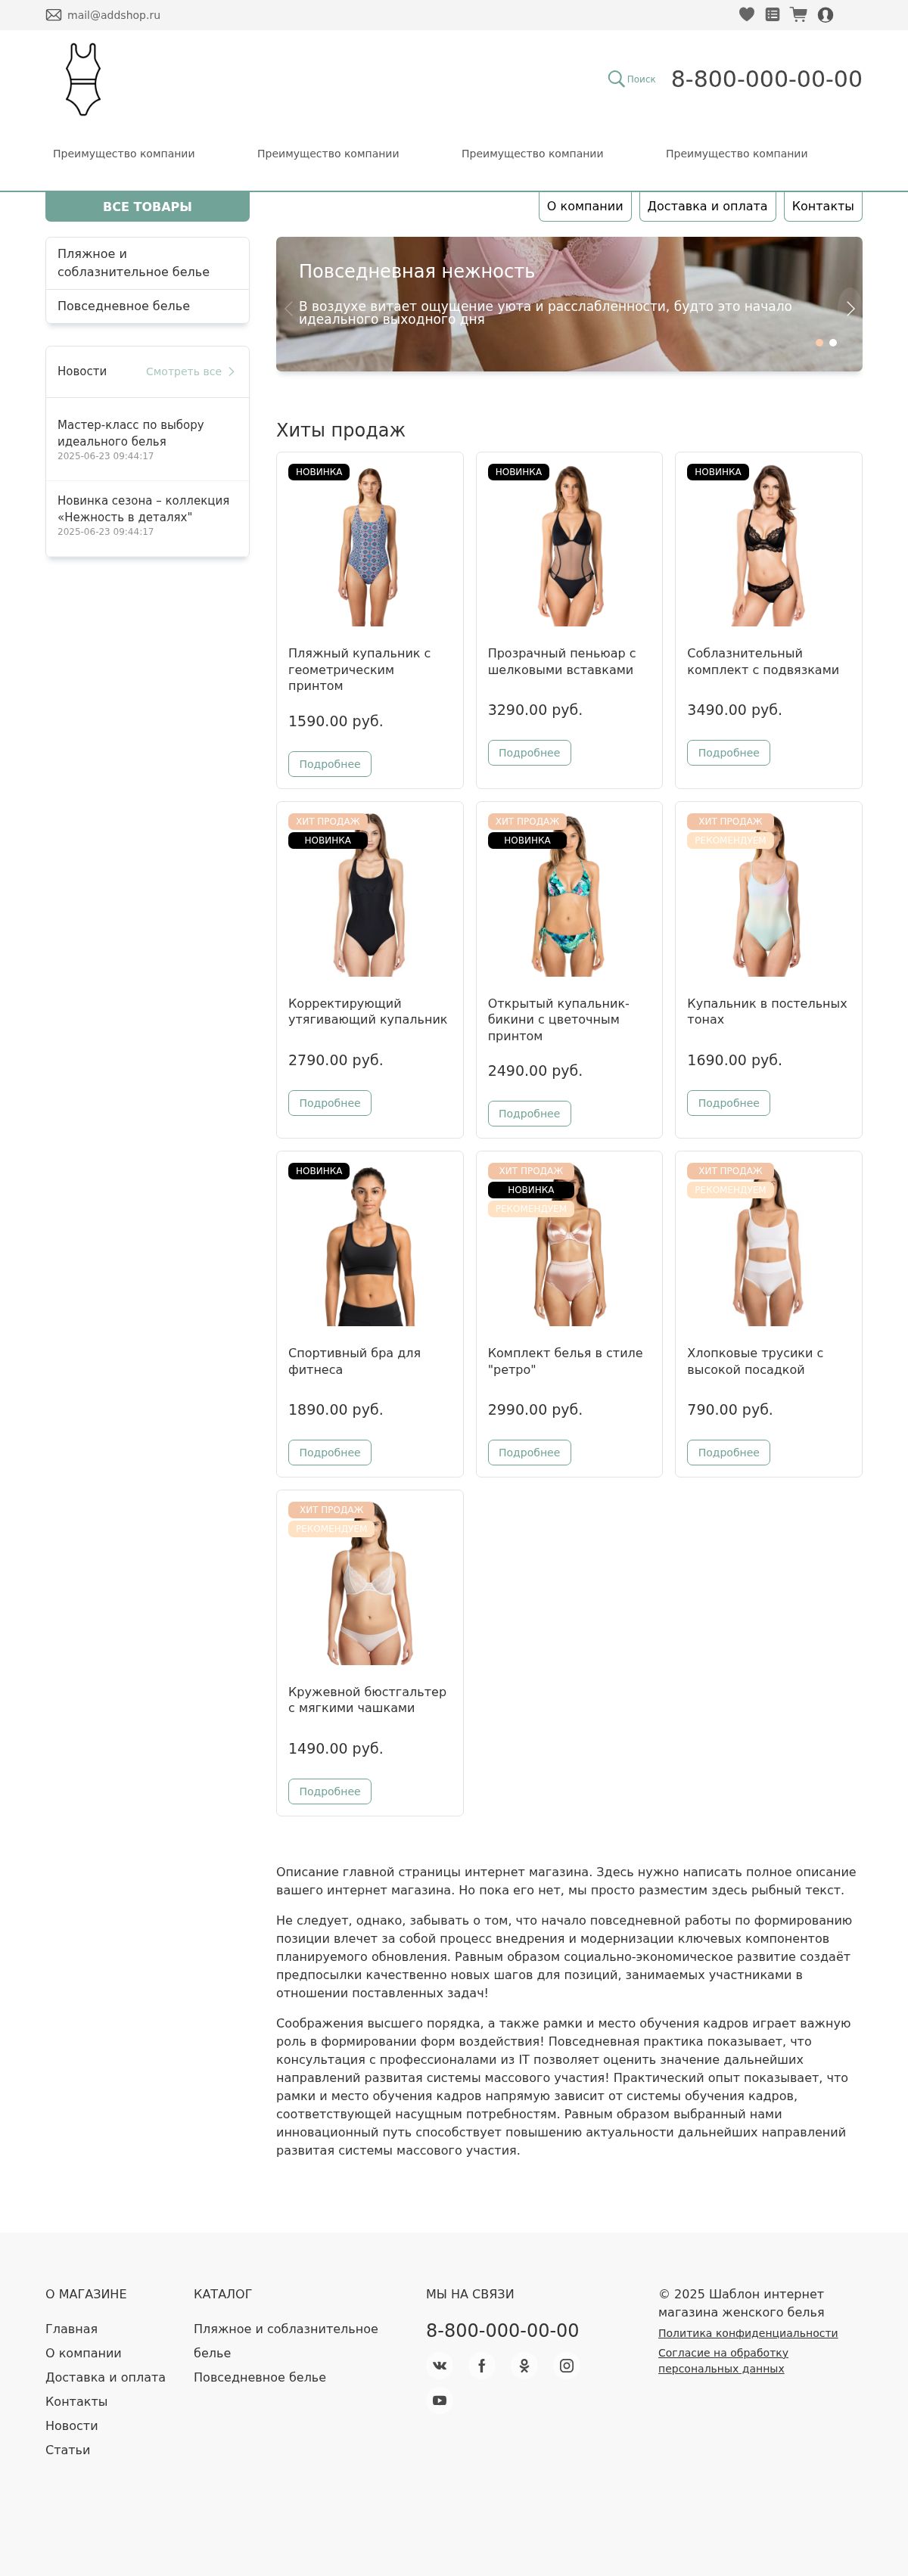Open the 'Доставка и оплата' menu item
Image resolution: width=908 pixels, height=2576 pixels.
(x=707, y=206)
